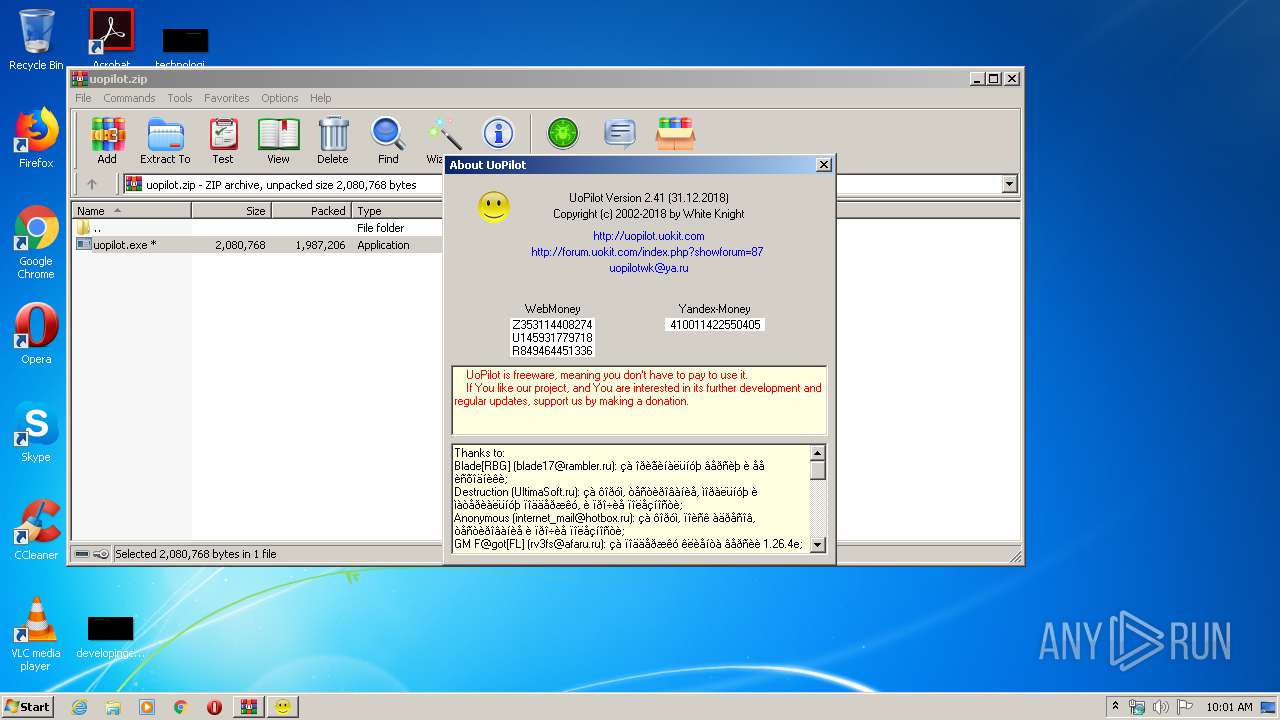
Task: Click the UoPilot smiley taskbar button
Action: (x=283, y=707)
